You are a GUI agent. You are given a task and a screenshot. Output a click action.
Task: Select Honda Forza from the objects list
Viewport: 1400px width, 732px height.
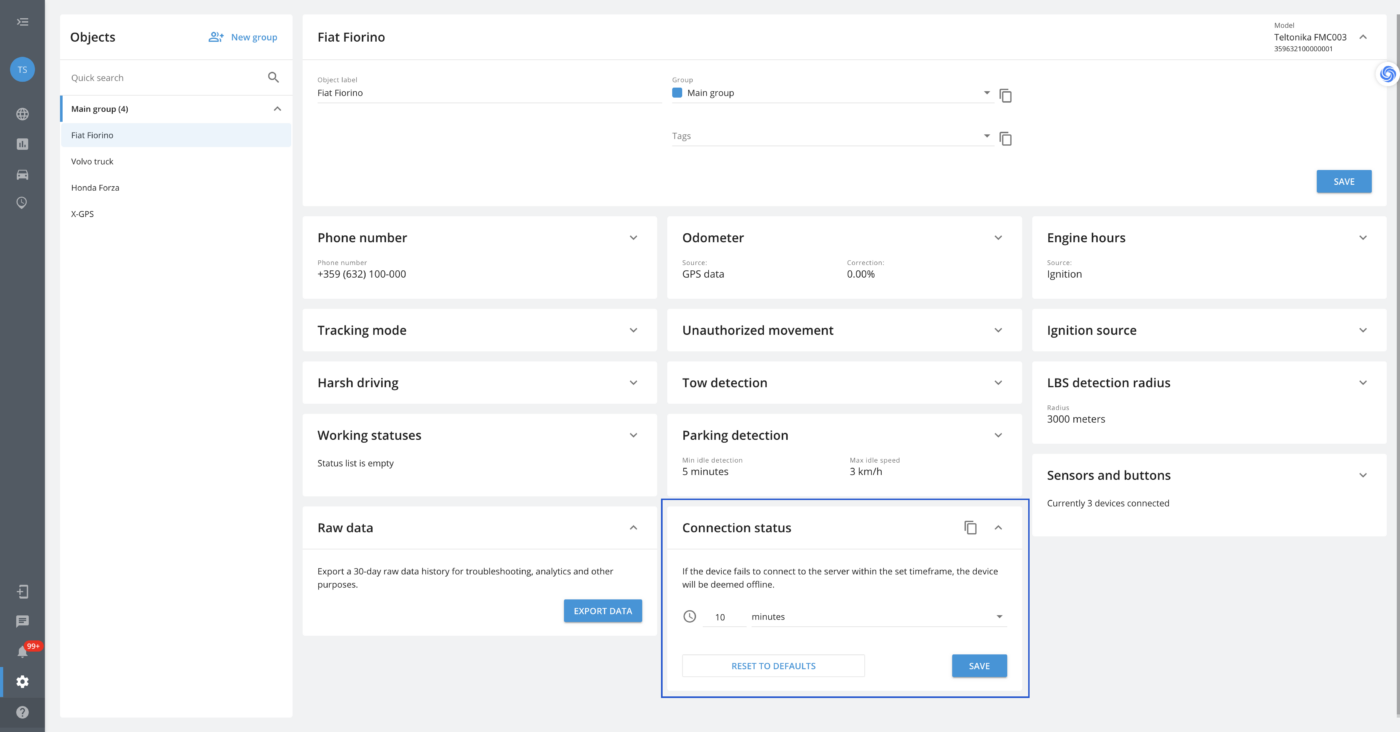pos(94,187)
